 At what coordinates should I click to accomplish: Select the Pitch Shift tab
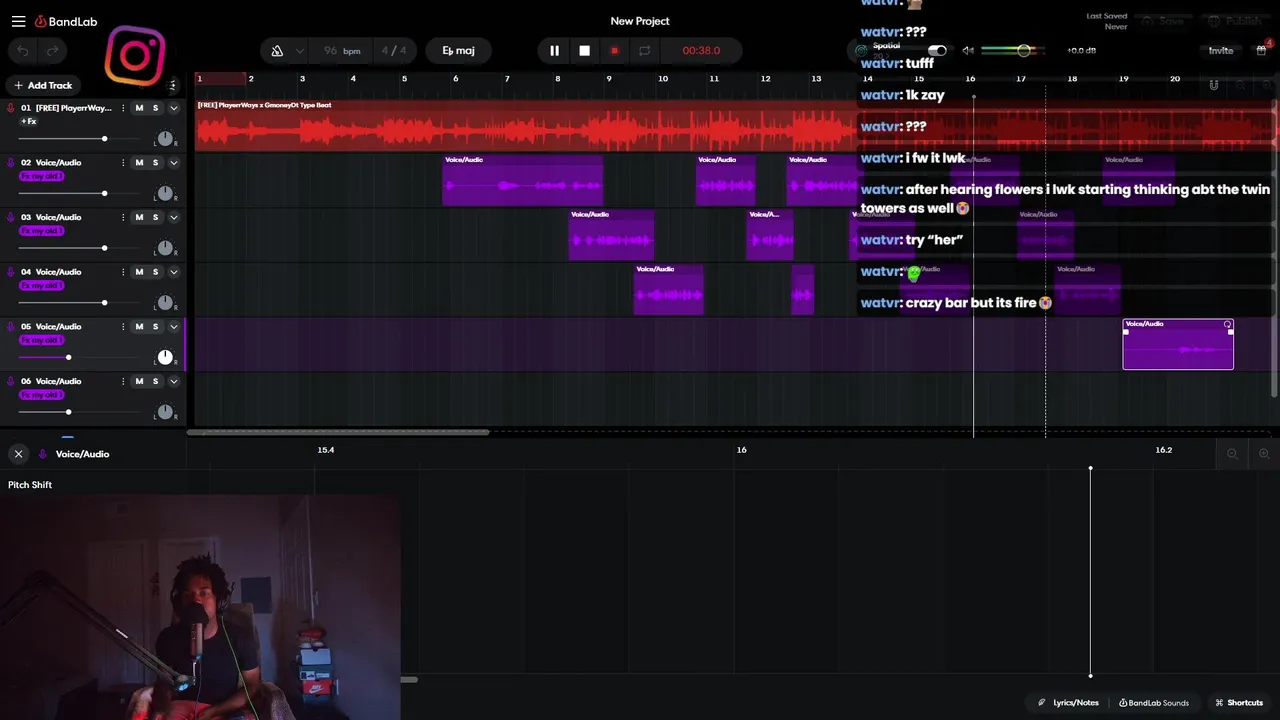pyautogui.click(x=30, y=485)
